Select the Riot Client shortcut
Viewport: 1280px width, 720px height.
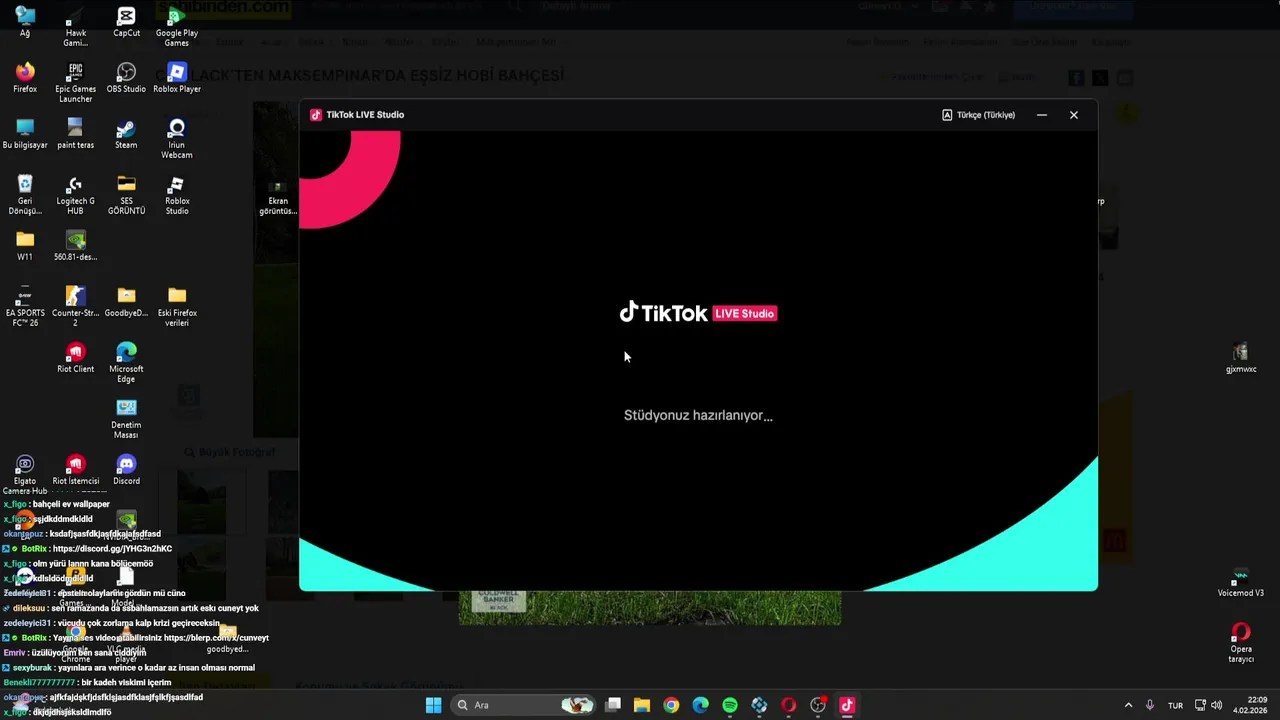point(76,358)
